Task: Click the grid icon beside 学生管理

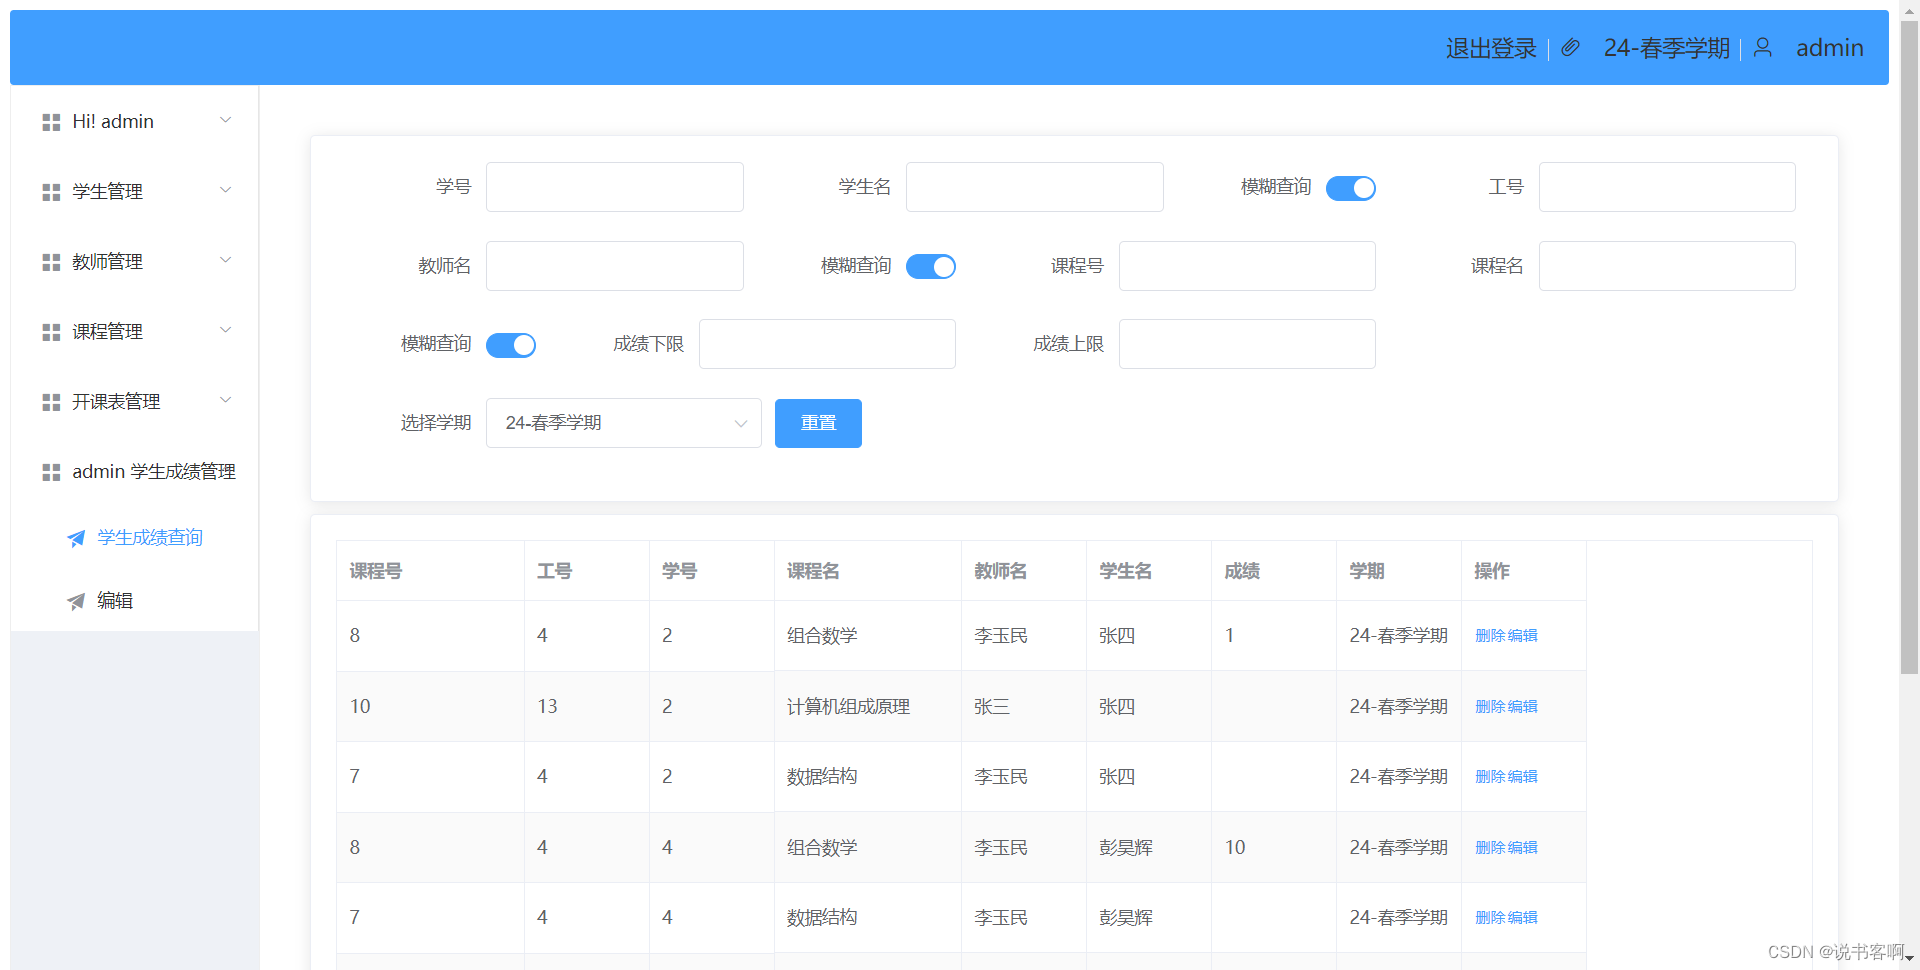Action: coord(51,192)
